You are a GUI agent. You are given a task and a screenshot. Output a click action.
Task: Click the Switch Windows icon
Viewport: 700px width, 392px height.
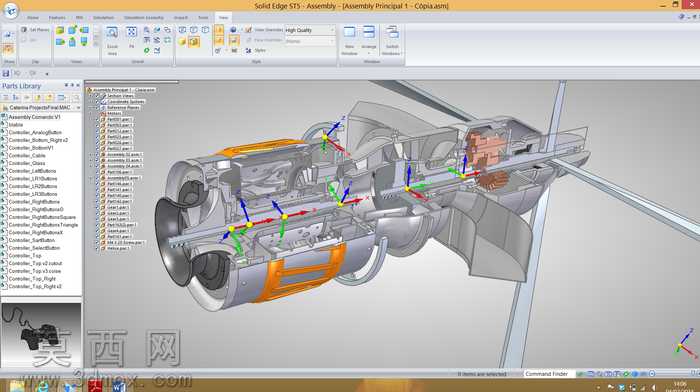(392, 32)
